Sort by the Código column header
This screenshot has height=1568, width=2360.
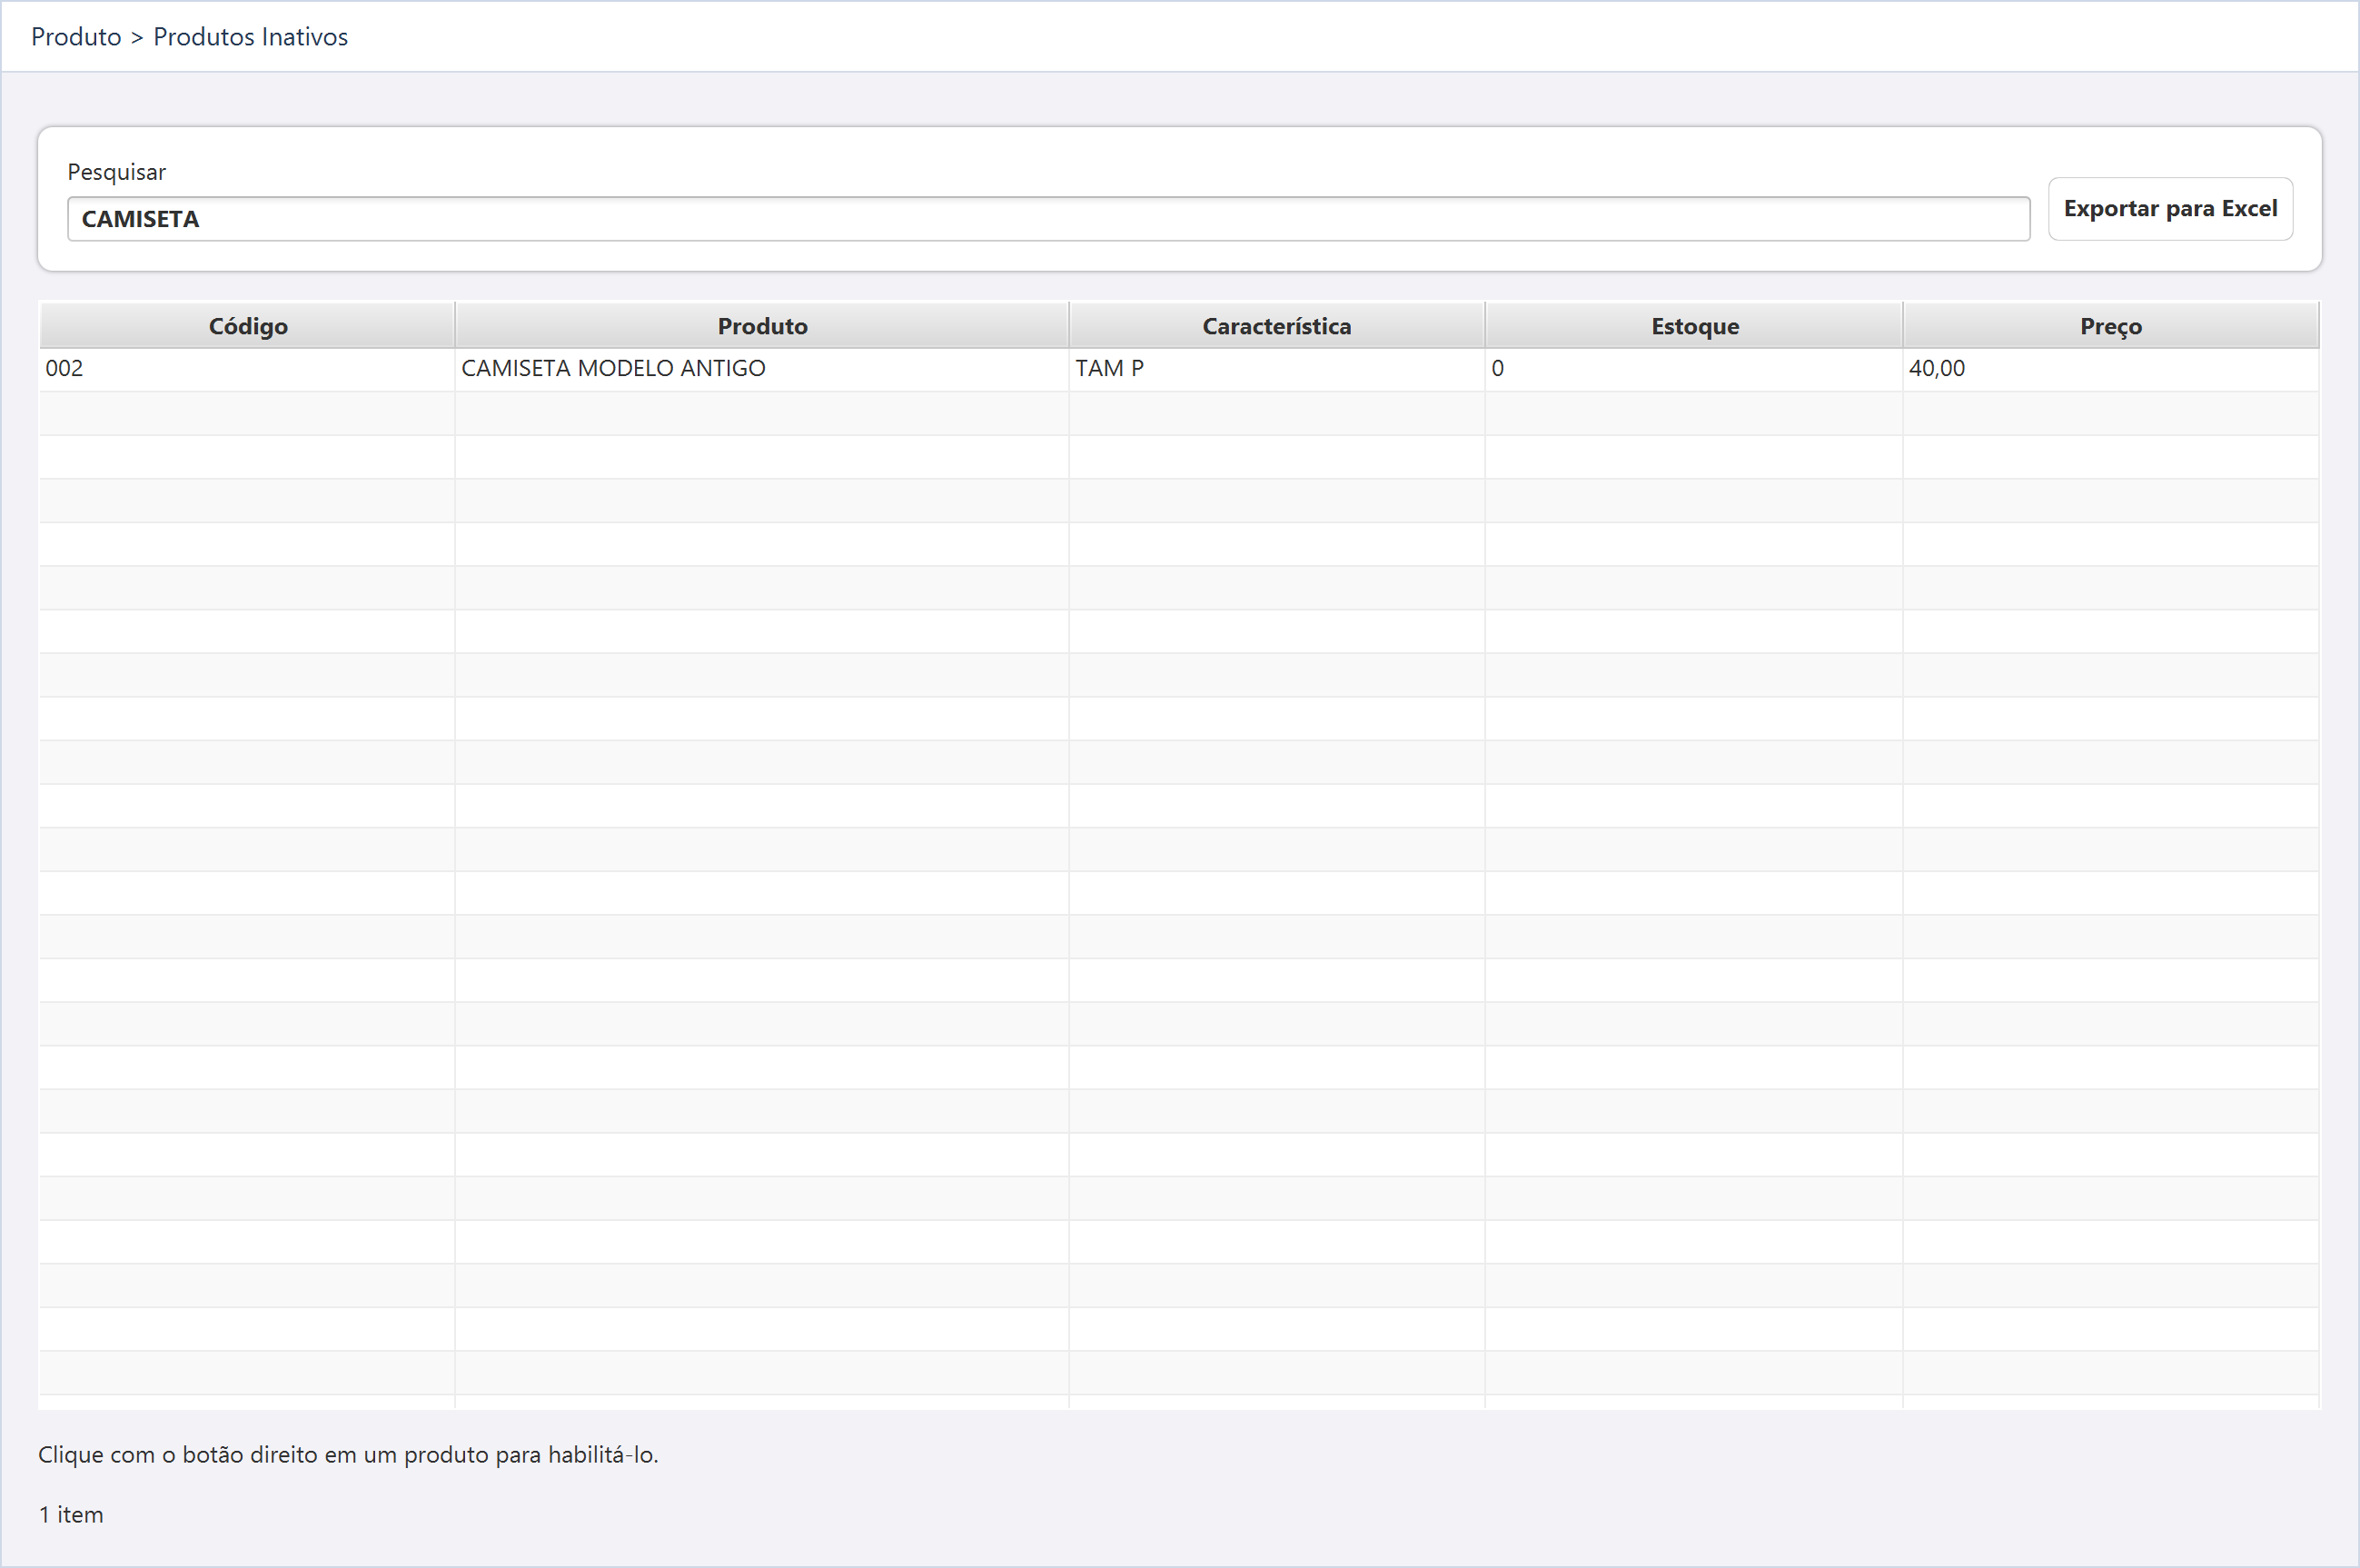coord(247,326)
